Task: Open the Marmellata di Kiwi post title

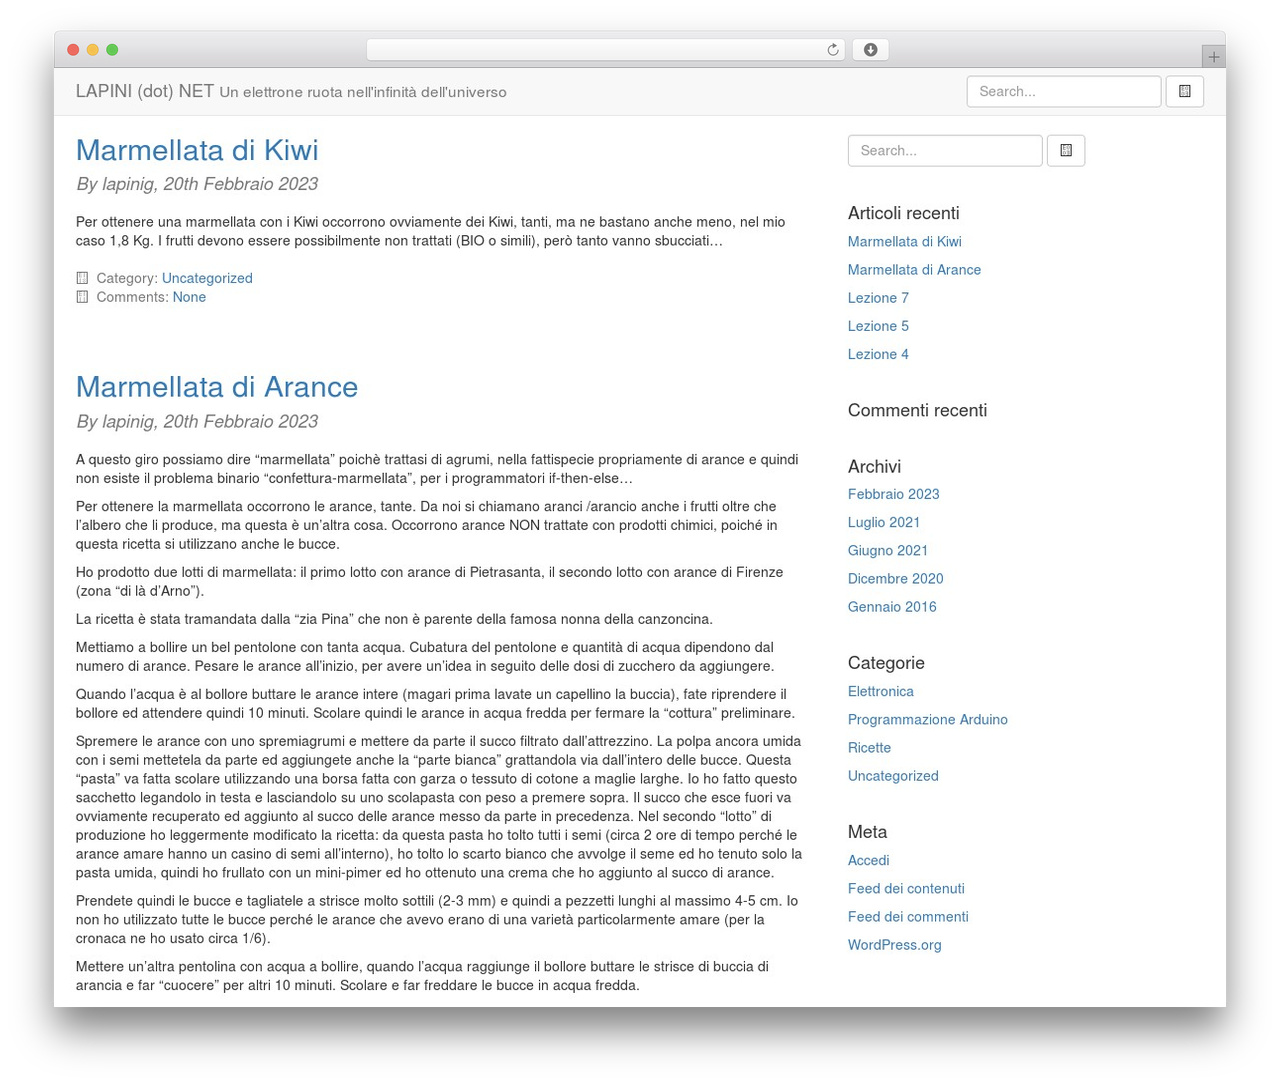Action: (x=197, y=150)
